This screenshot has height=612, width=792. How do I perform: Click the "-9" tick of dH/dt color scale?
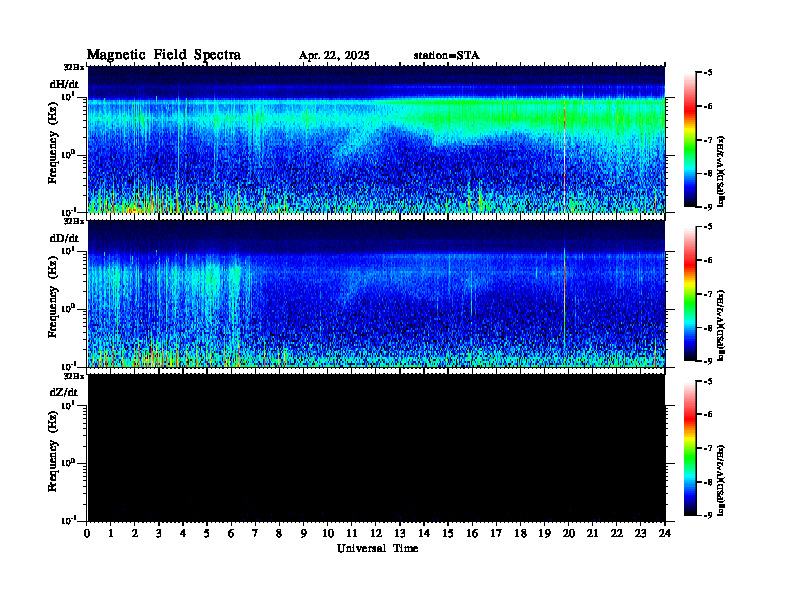[x=708, y=207]
